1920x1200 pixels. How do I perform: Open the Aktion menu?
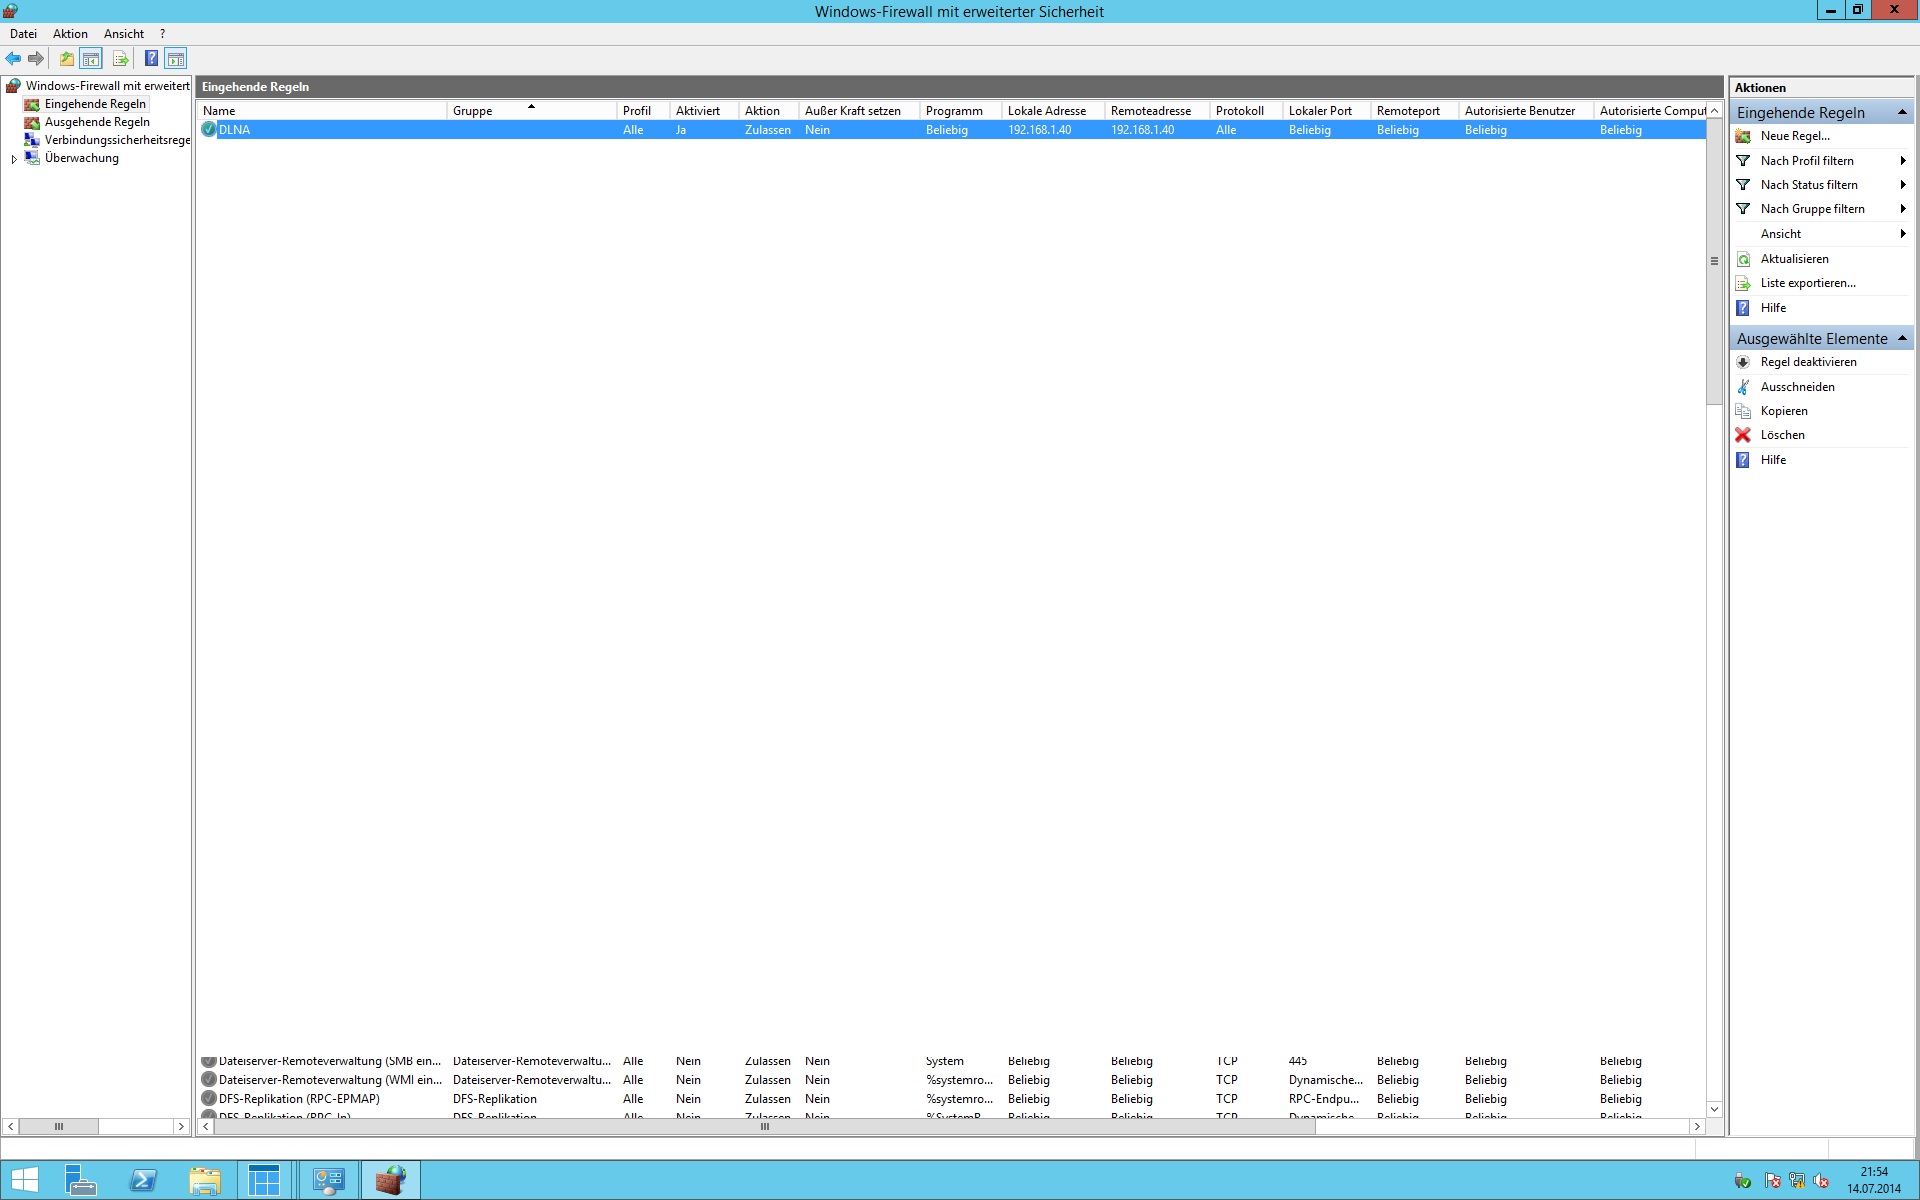pyautogui.click(x=69, y=33)
